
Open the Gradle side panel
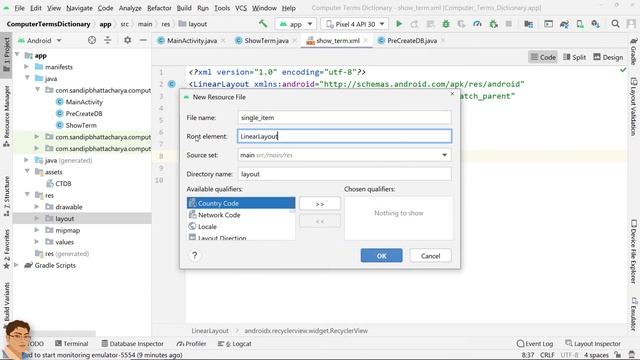tap(633, 52)
